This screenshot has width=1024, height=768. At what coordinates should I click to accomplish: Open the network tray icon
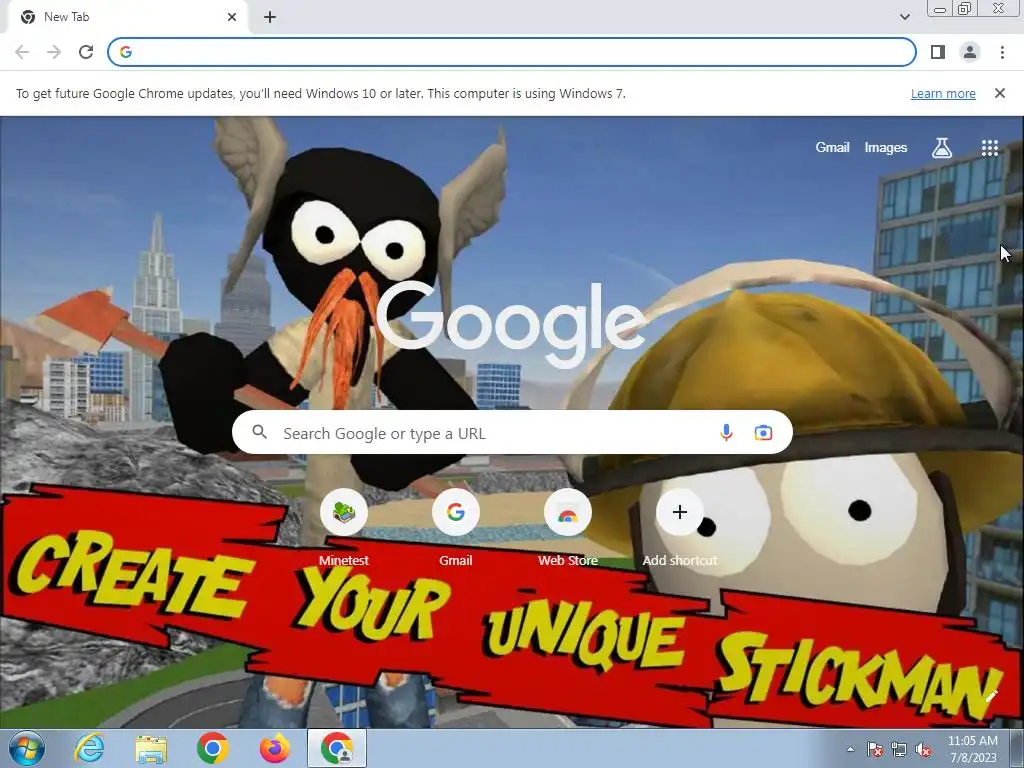pos(899,750)
